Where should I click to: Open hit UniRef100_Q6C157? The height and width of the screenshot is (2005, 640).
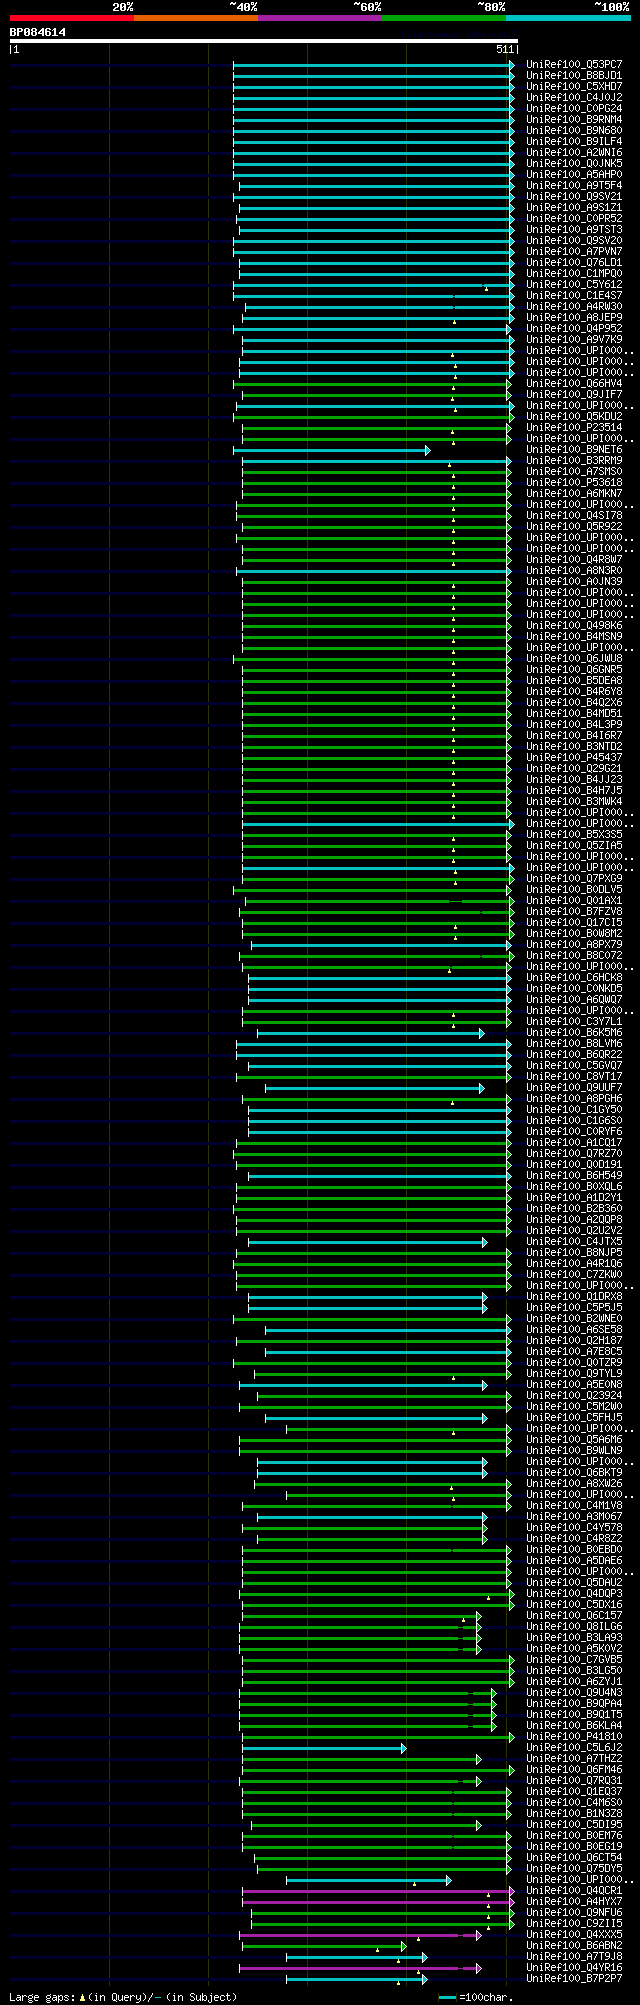coord(574,1616)
